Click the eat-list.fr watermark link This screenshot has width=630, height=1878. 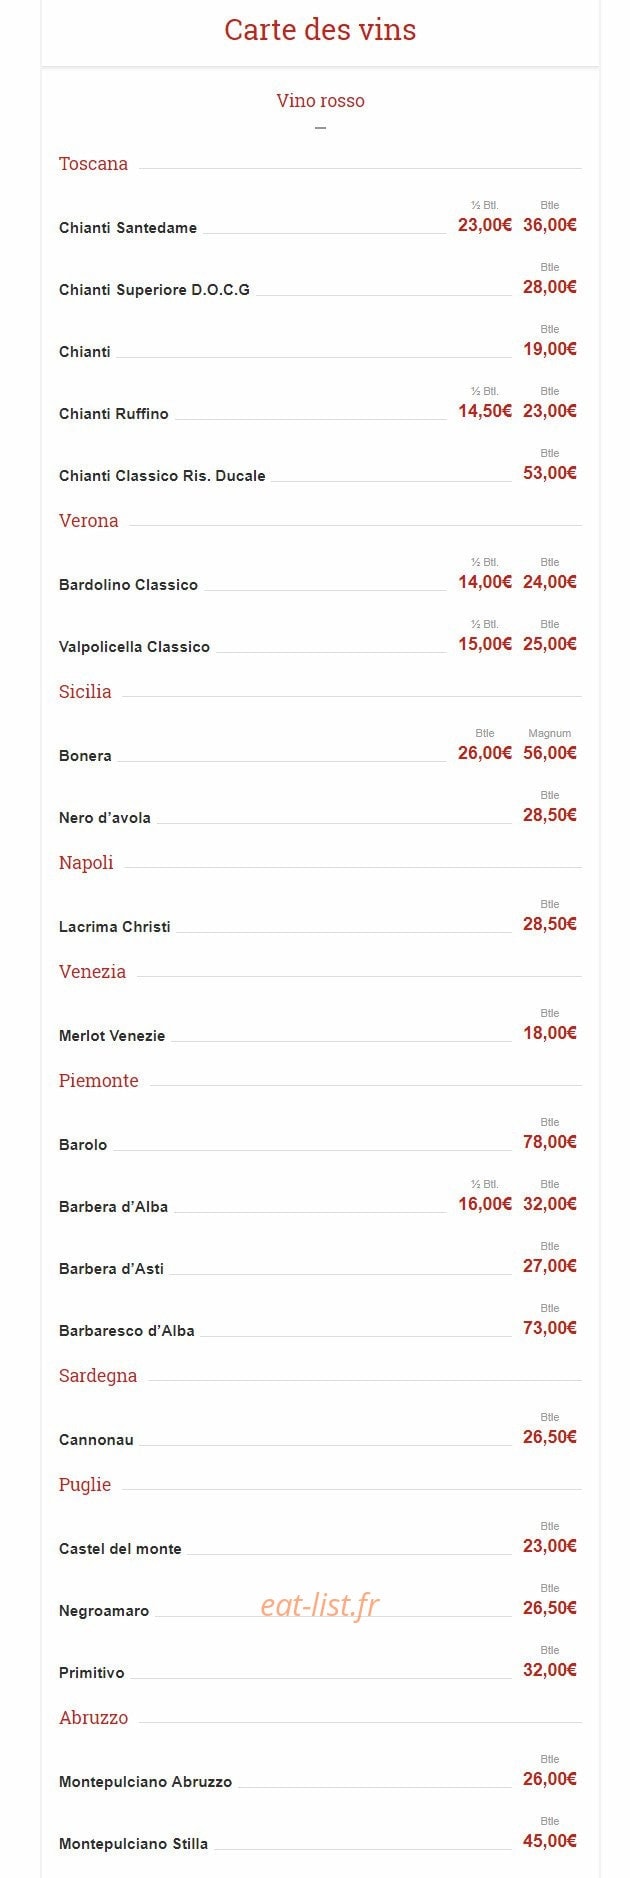coord(320,1604)
